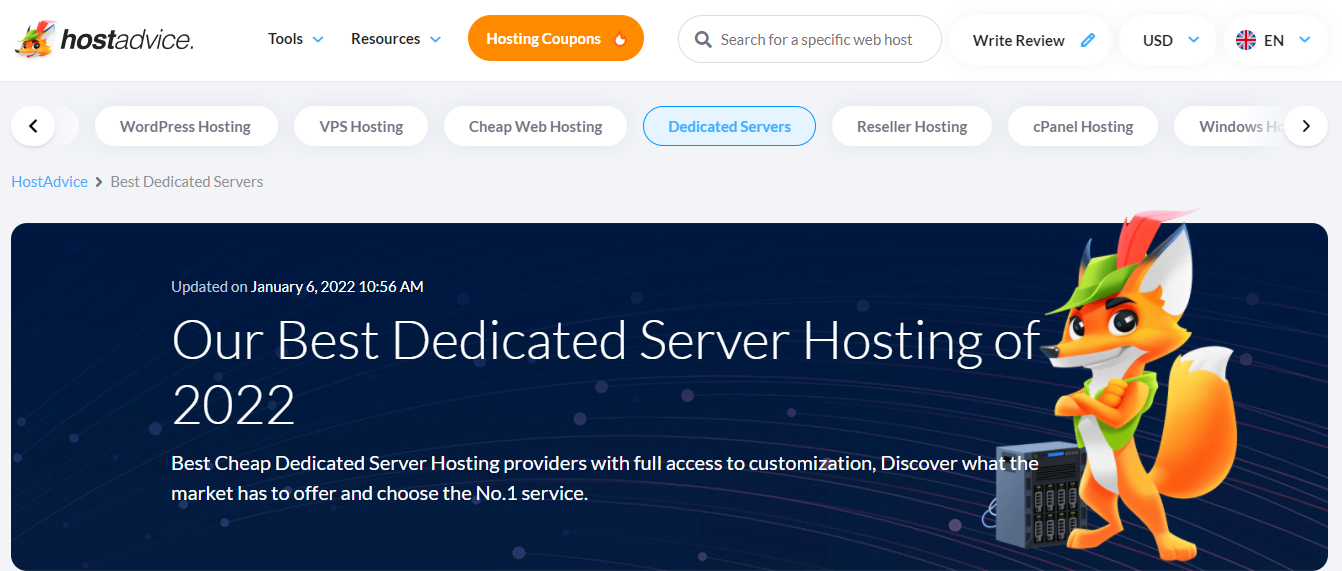Click the flame icon in Hosting Coupons

tap(620, 40)
